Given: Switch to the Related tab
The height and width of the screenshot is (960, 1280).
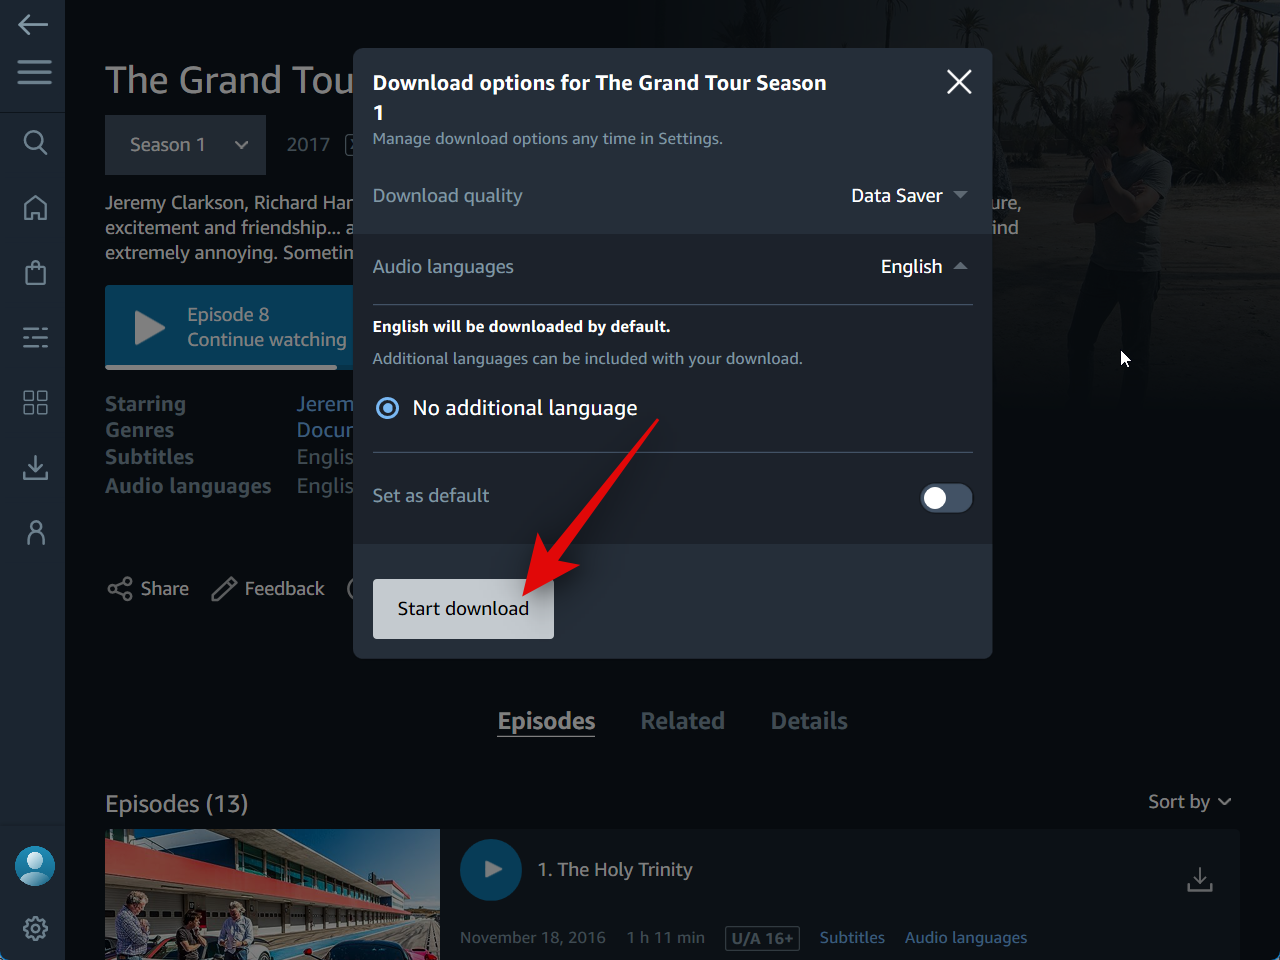Looking at the screenshot, I should click(682, 721).
